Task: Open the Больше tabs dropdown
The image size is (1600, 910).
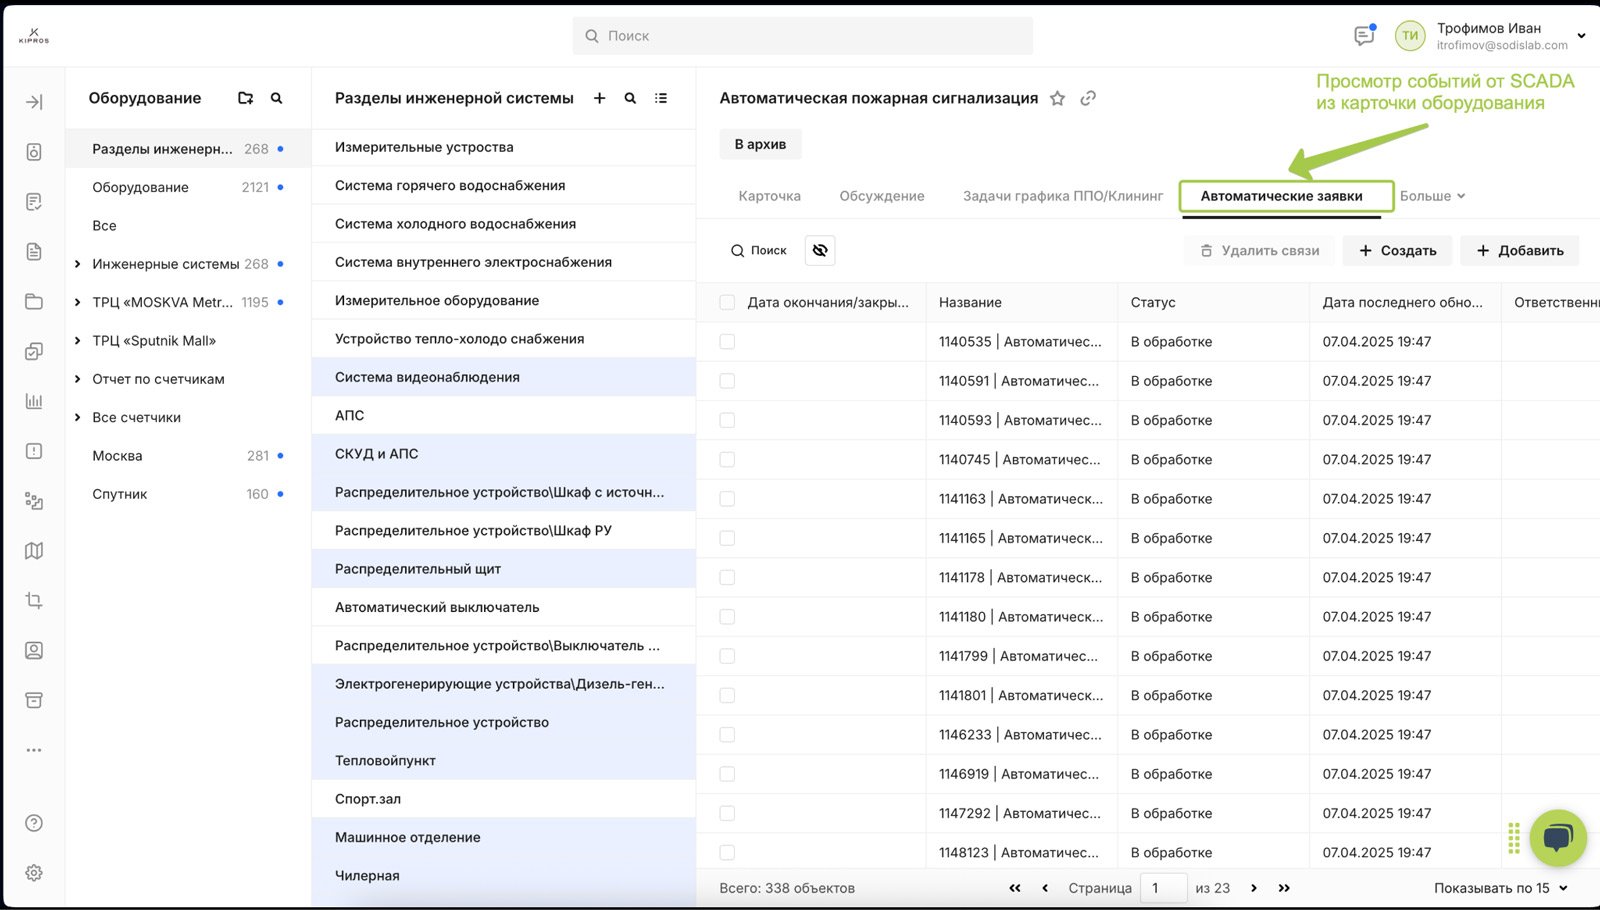Action: (1433, 196)
